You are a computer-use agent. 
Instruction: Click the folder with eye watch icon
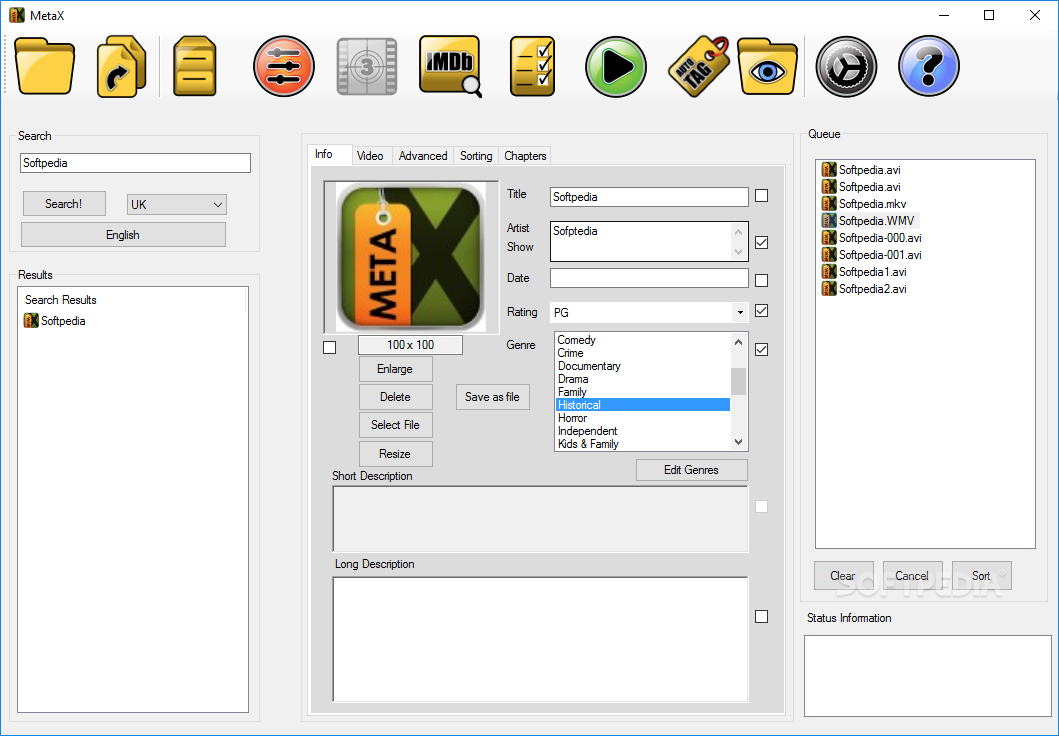click(767, 67)
